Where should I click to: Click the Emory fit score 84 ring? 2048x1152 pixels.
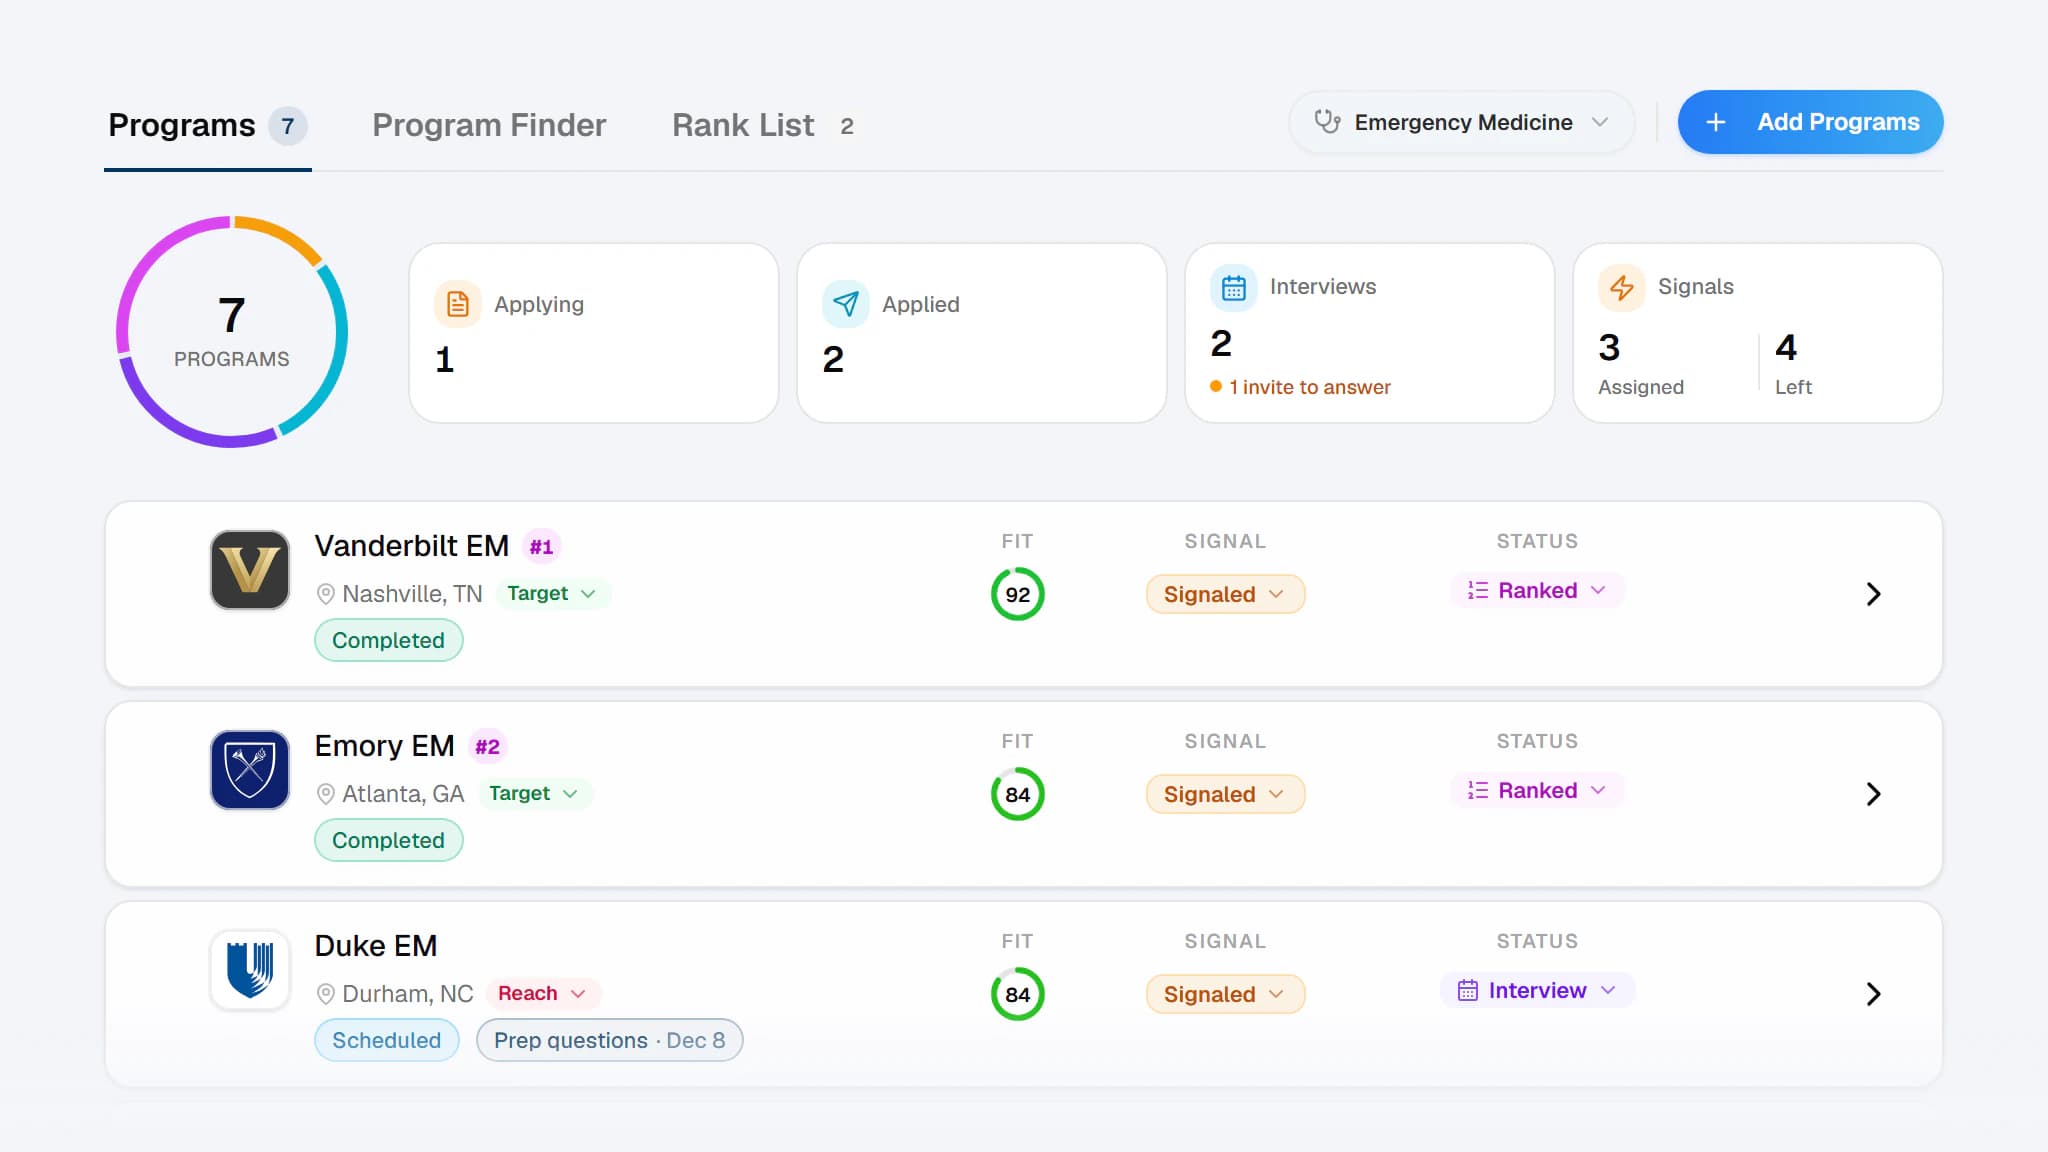(x=1017, y=794)
